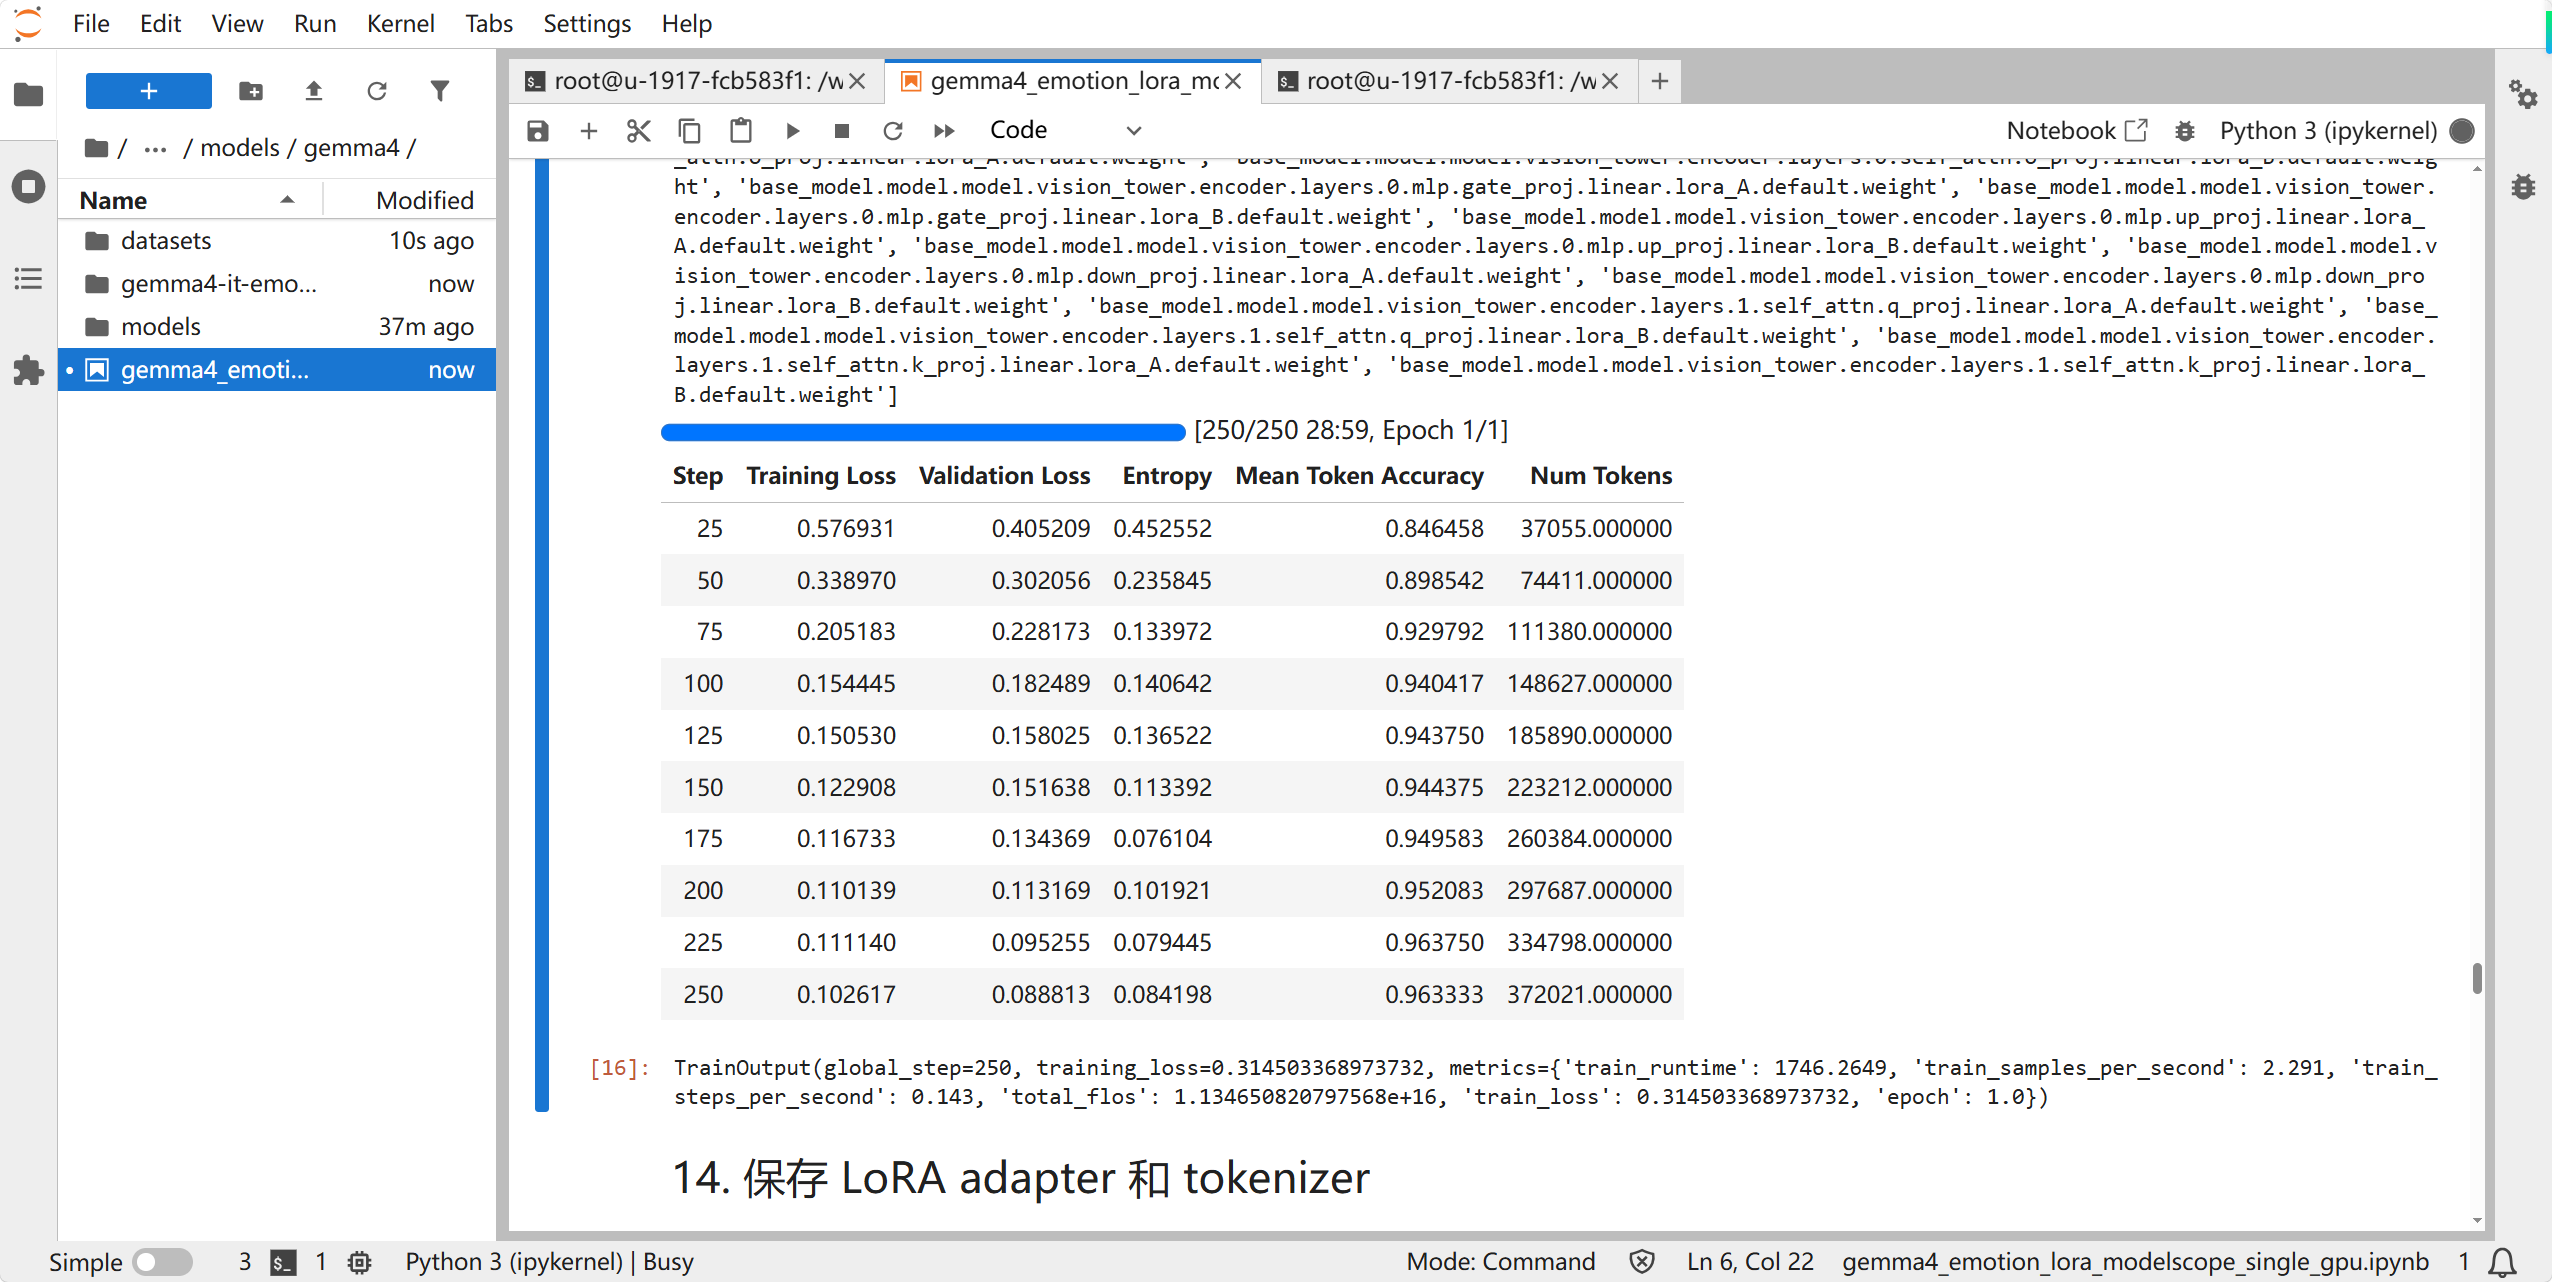Add a new launcher tab with plus

tap(1659, 81)
